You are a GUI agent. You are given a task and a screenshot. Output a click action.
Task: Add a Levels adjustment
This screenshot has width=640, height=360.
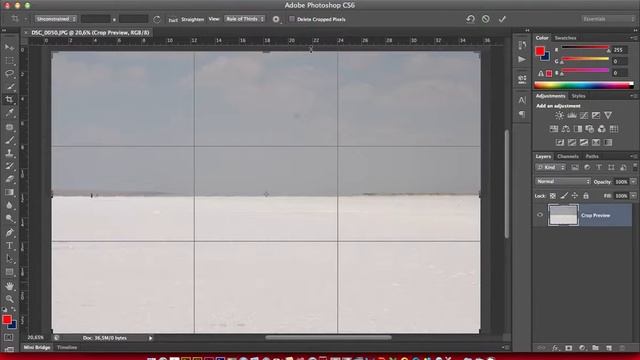(572, 116)
